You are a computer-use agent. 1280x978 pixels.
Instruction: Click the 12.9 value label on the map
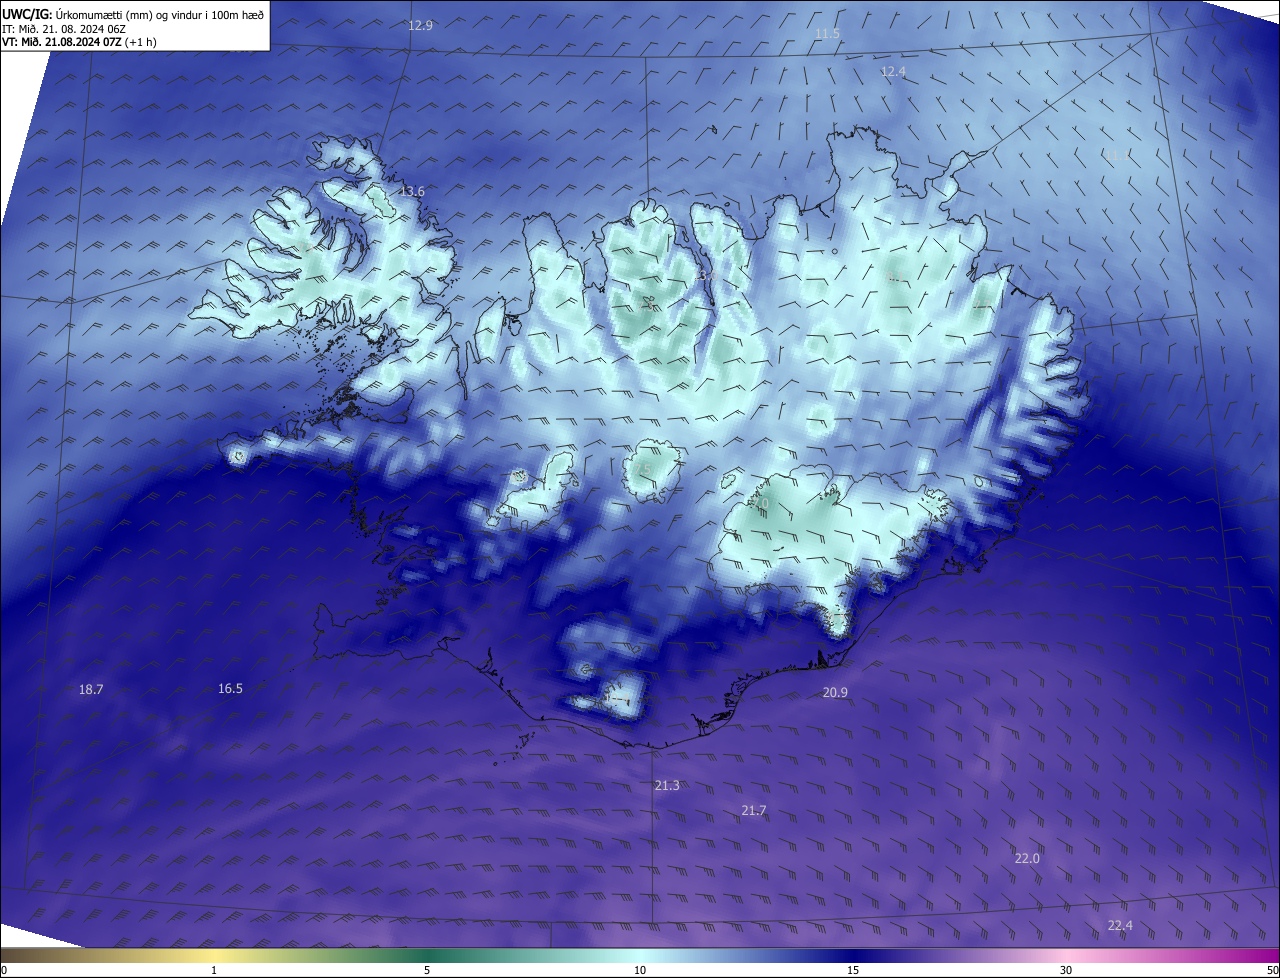point(421,26)
